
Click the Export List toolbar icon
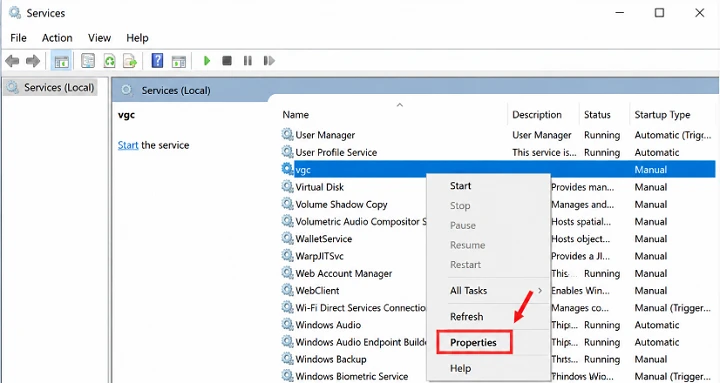(130, 61)
